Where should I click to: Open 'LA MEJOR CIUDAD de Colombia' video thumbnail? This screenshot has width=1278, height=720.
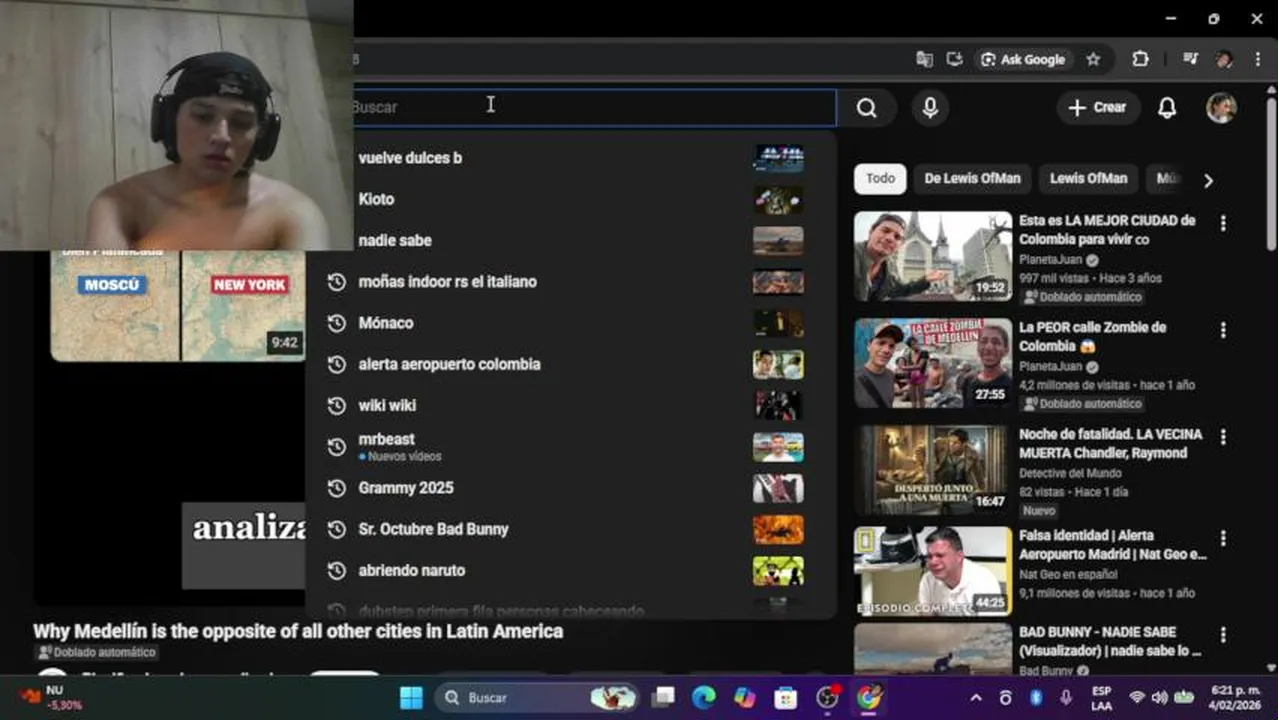[932, 255]
